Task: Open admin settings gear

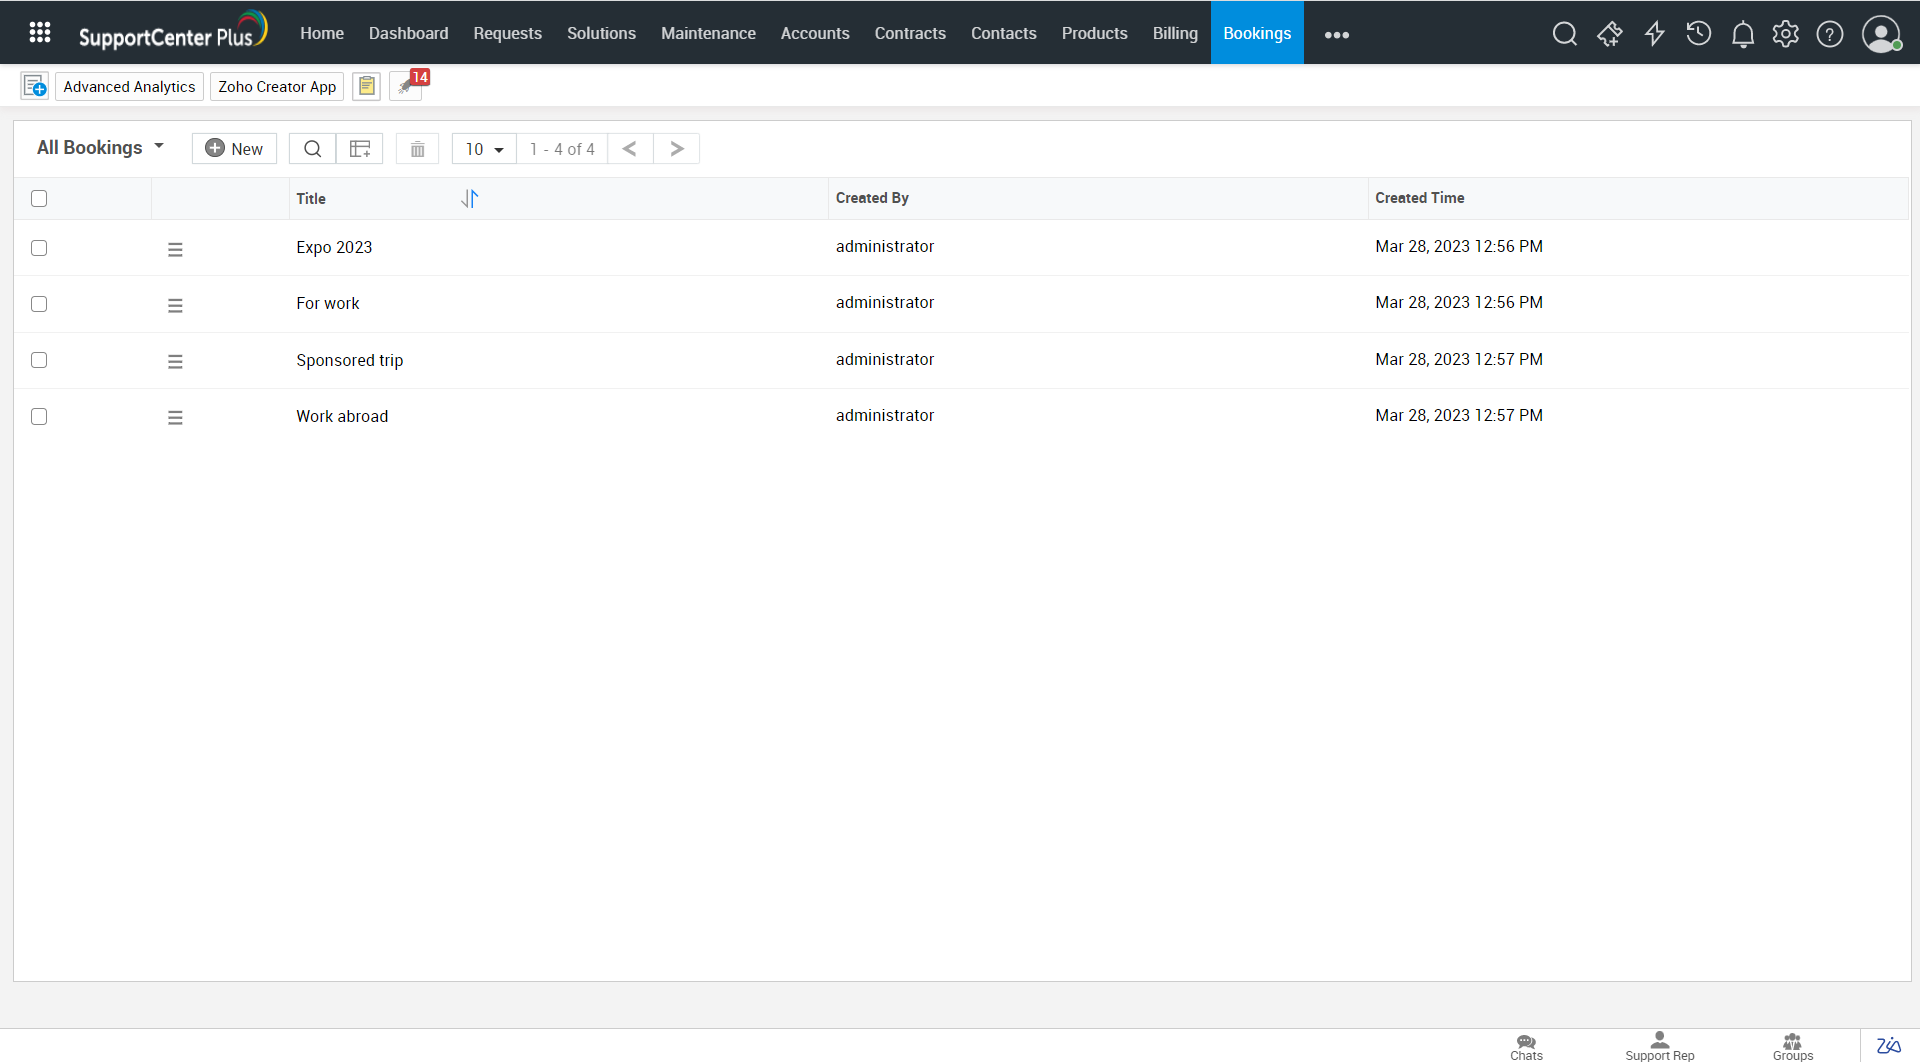Action: pos(1785,34)
